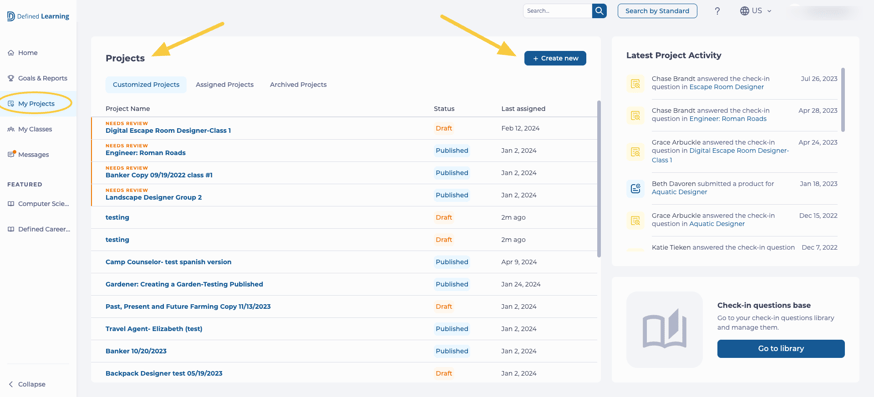Click the open book library illustration
Viewport: 874px width, 397px height.
click(664, 330)
